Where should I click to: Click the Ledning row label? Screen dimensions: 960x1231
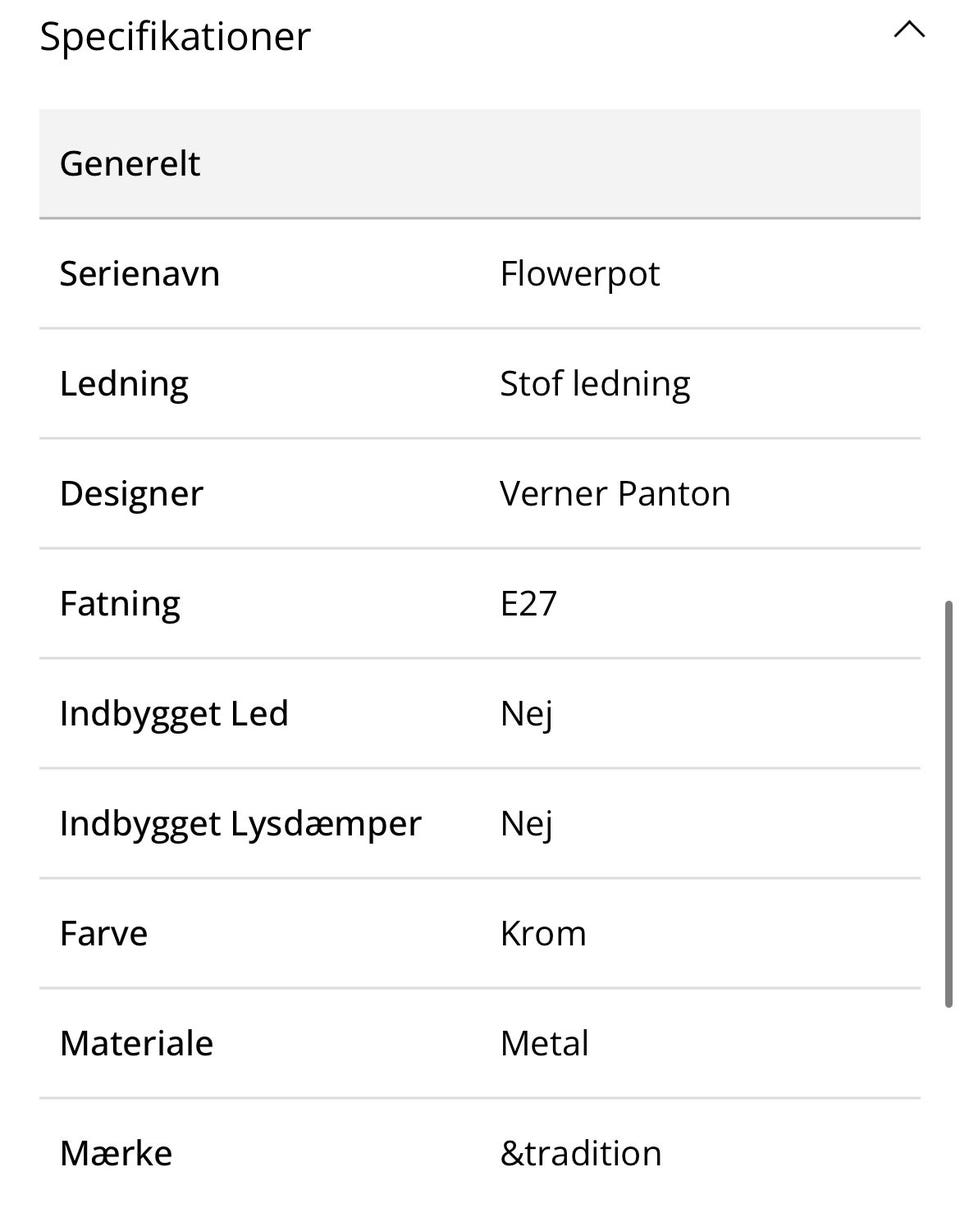123,383
